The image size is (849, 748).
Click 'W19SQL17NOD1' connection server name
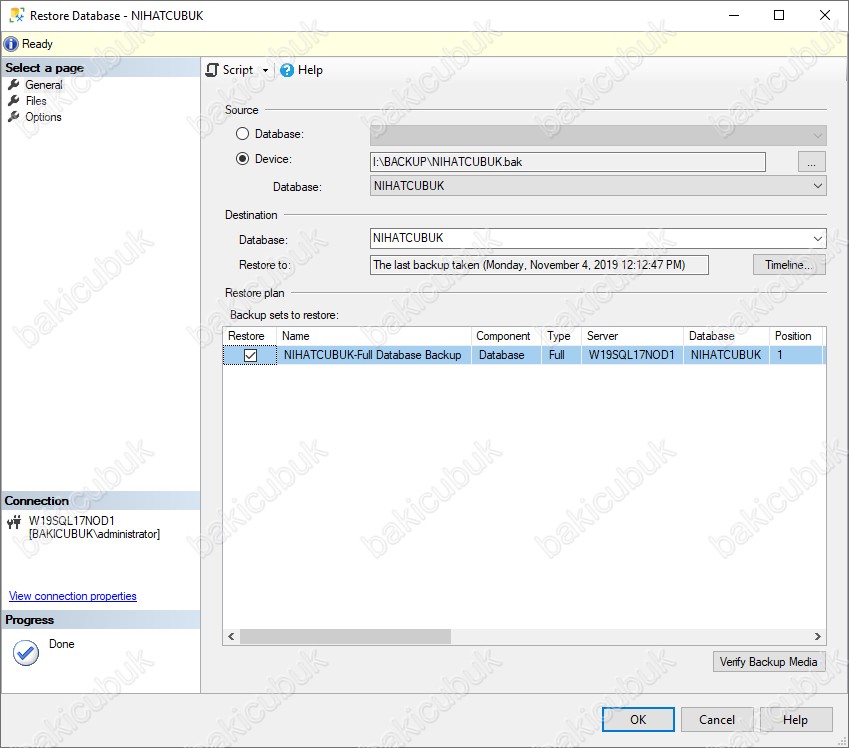click(71, 521)
